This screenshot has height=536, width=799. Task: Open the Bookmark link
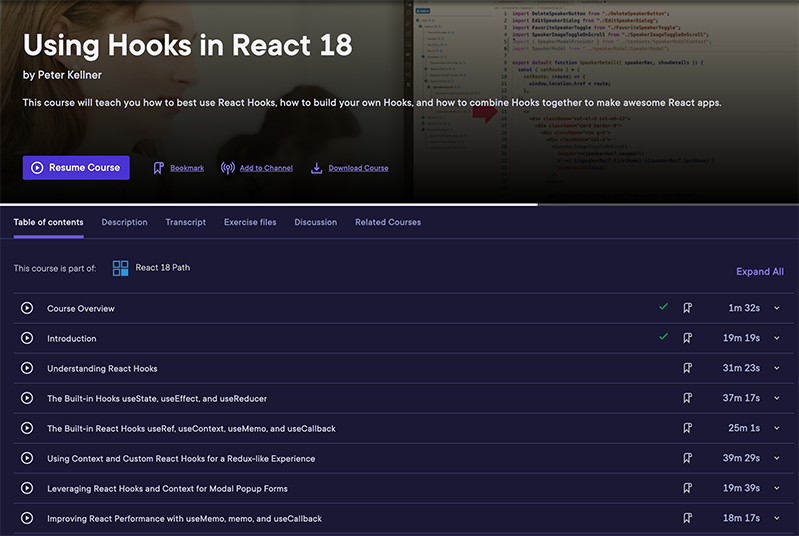187,168
